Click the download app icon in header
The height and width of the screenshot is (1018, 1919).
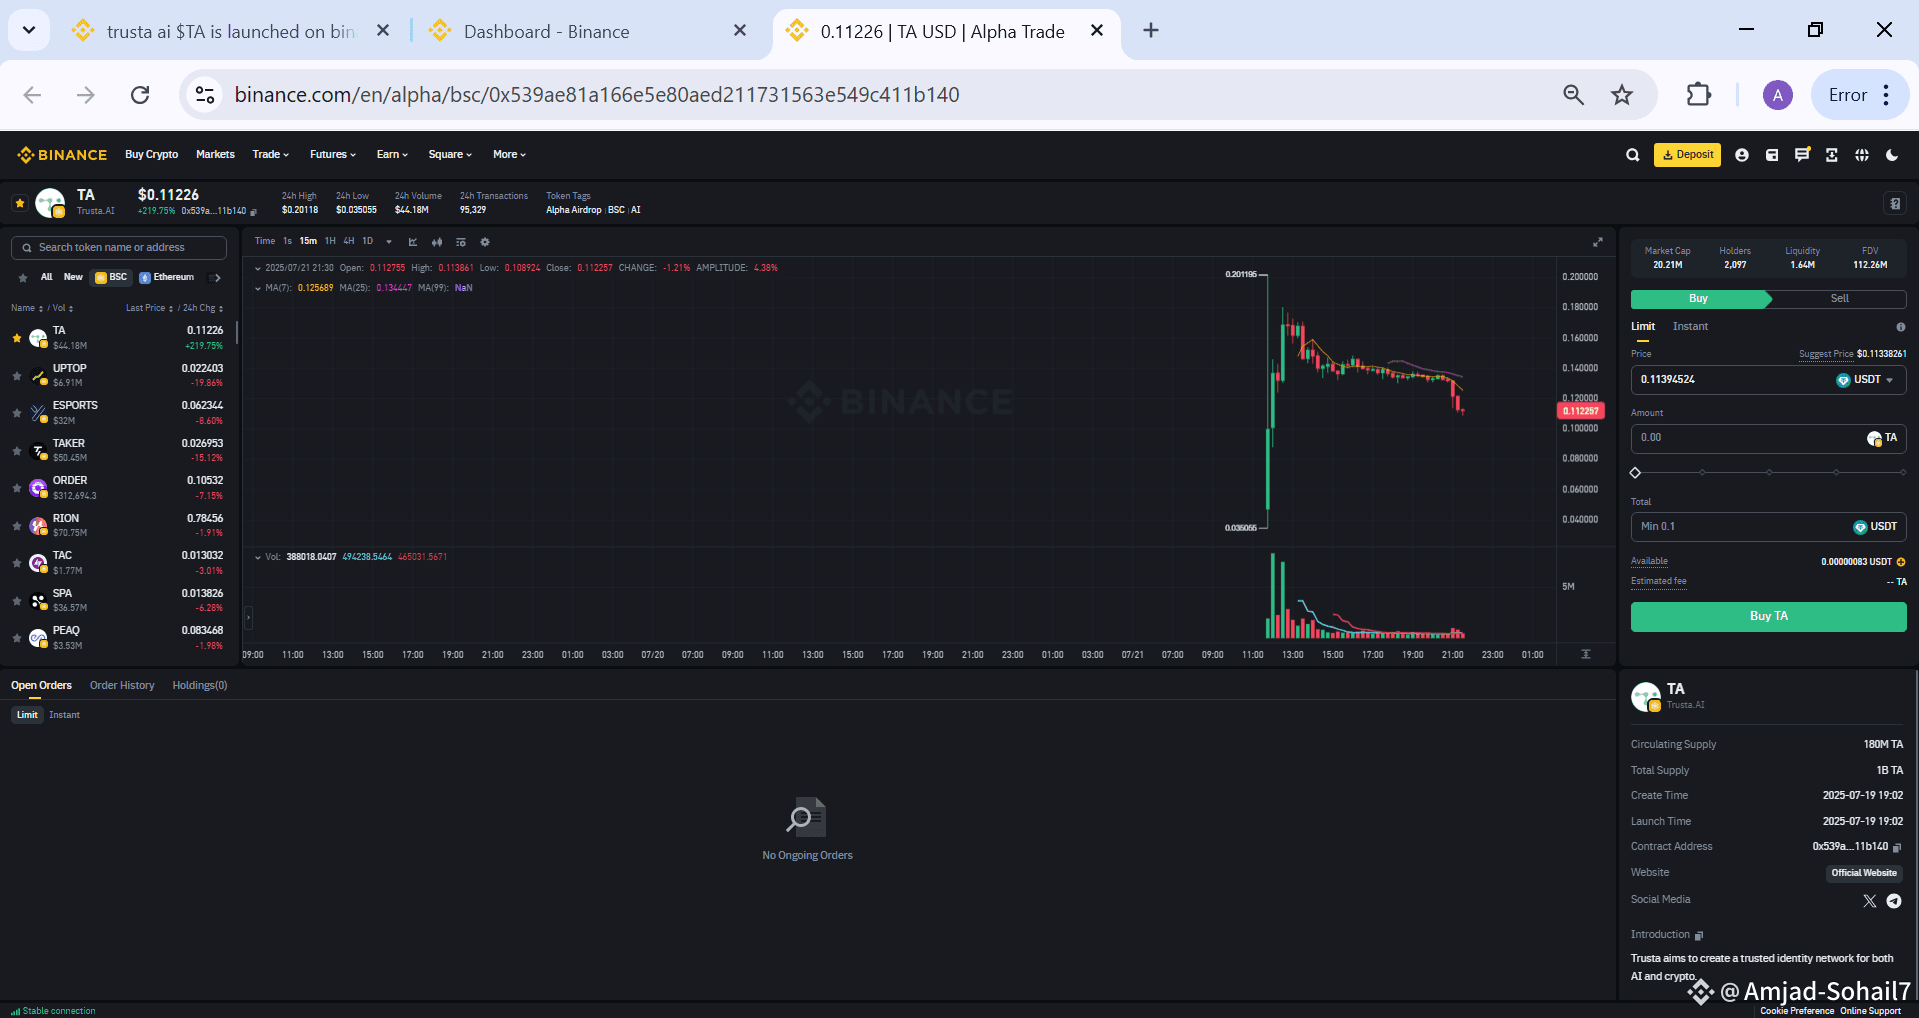tap(1832, 155)
